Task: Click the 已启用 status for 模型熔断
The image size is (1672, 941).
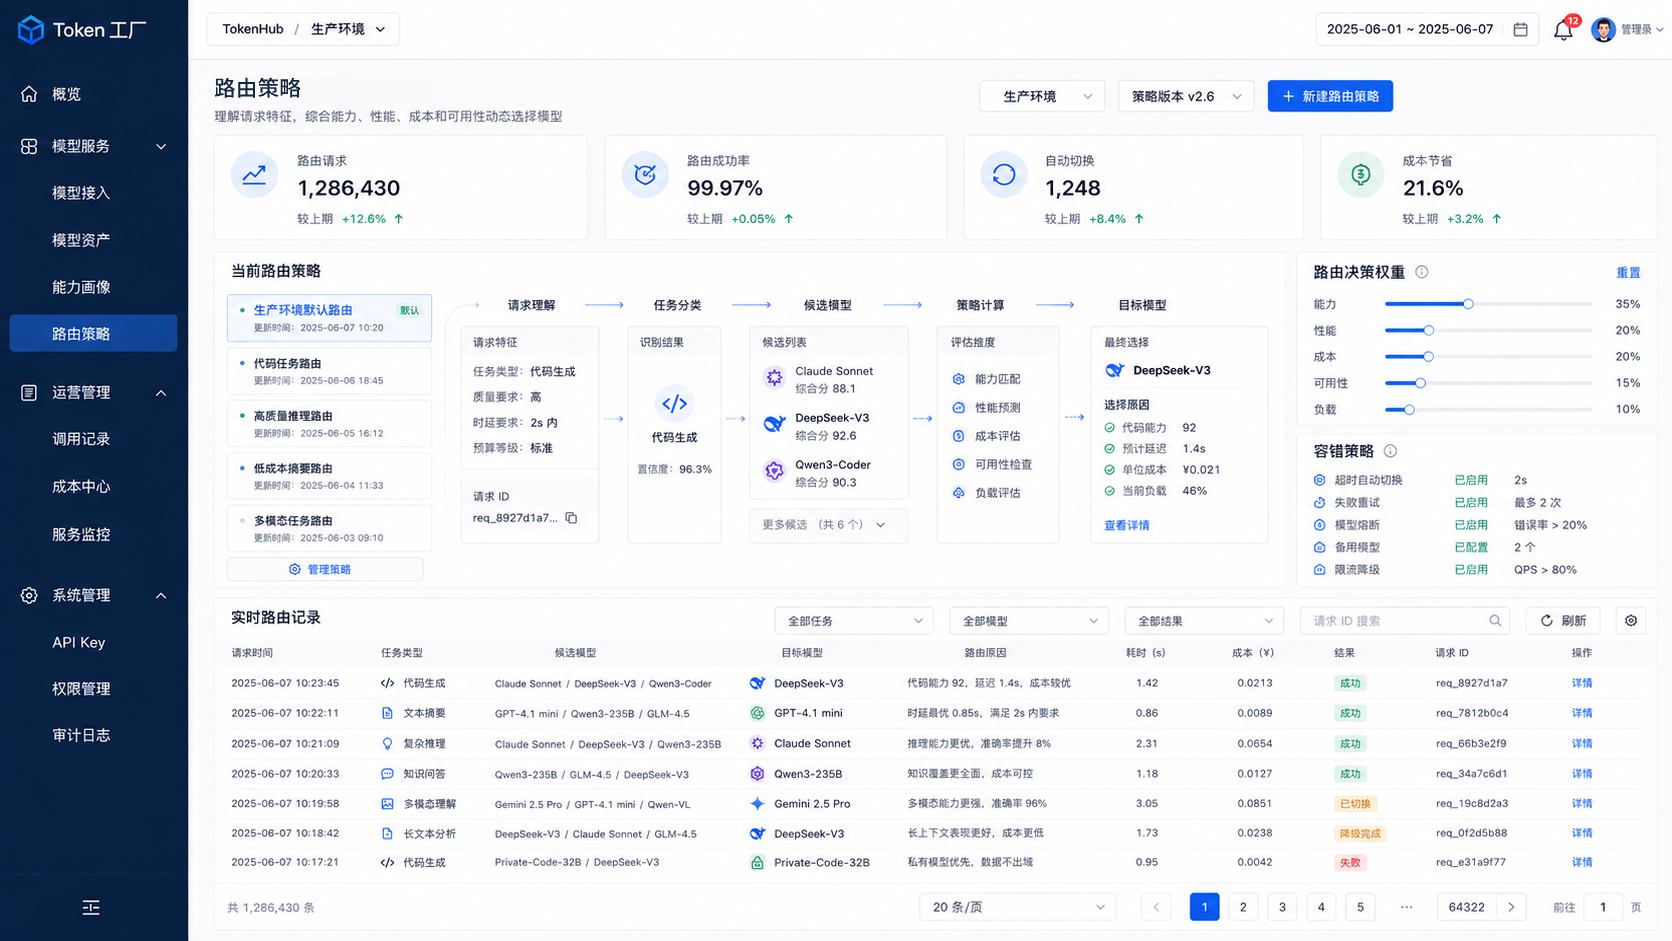Action: coord(1471,525)
